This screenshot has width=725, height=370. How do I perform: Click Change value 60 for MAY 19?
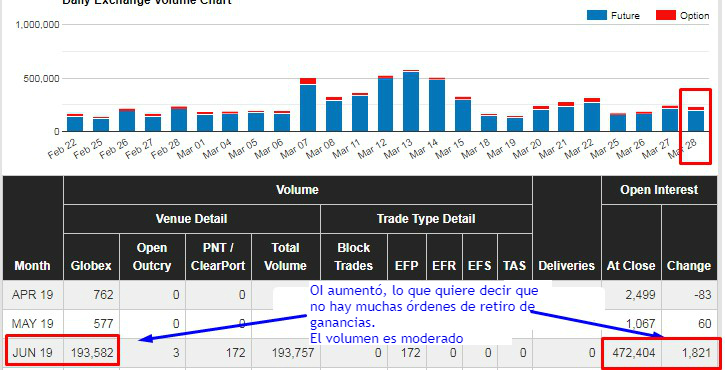[704, 324]
